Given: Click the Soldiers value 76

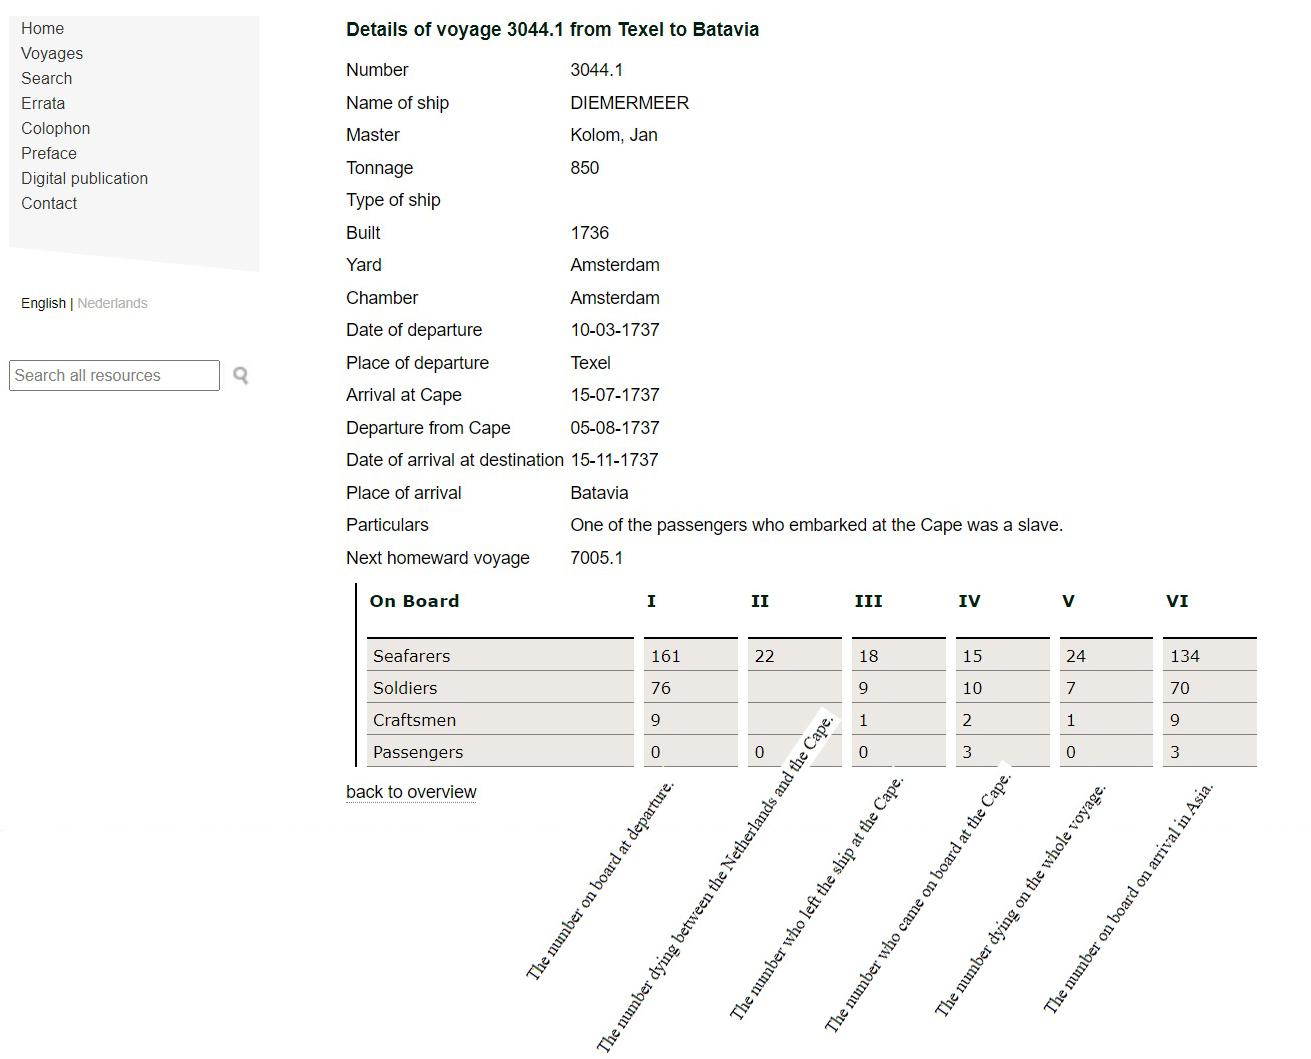Looking at the screenshot, I should (660, 688).
